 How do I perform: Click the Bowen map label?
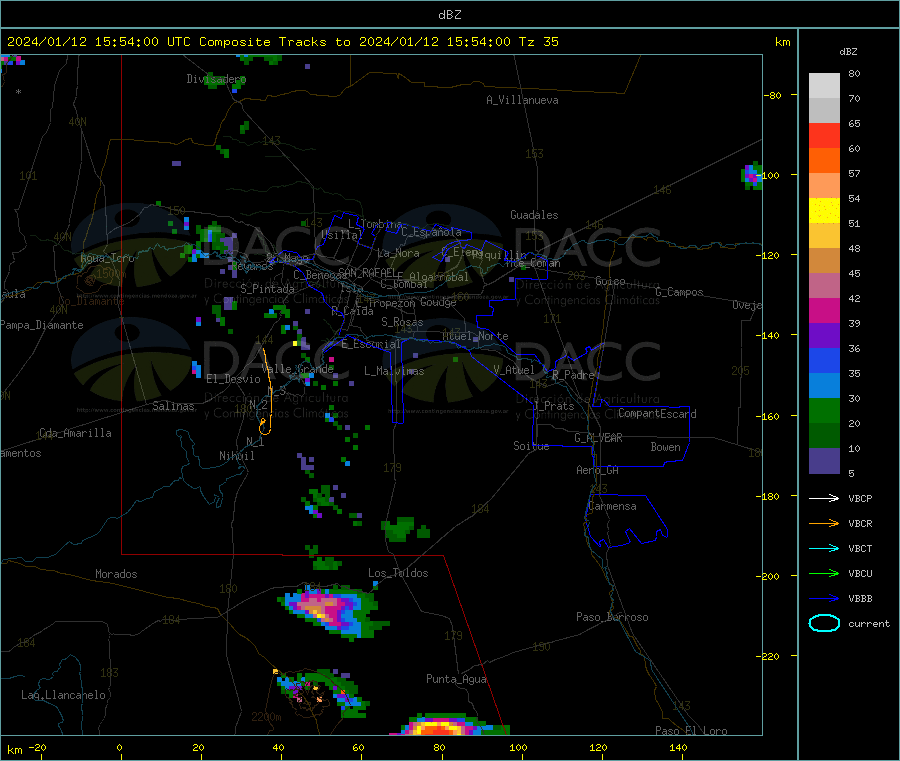[x=665, y=447]
